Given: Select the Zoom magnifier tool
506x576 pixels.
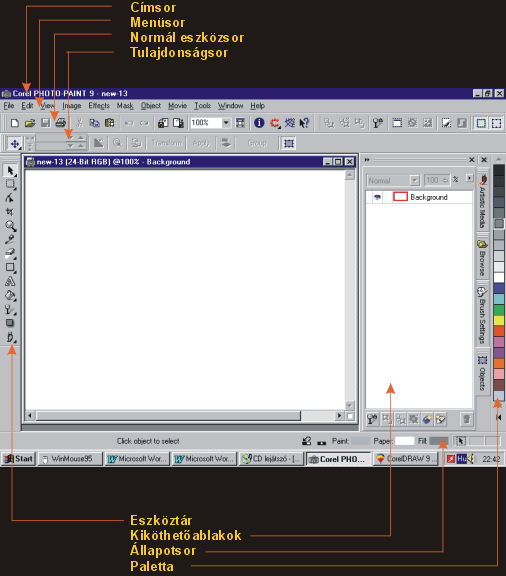Looking at the screenshot, I should click(10, 226).
